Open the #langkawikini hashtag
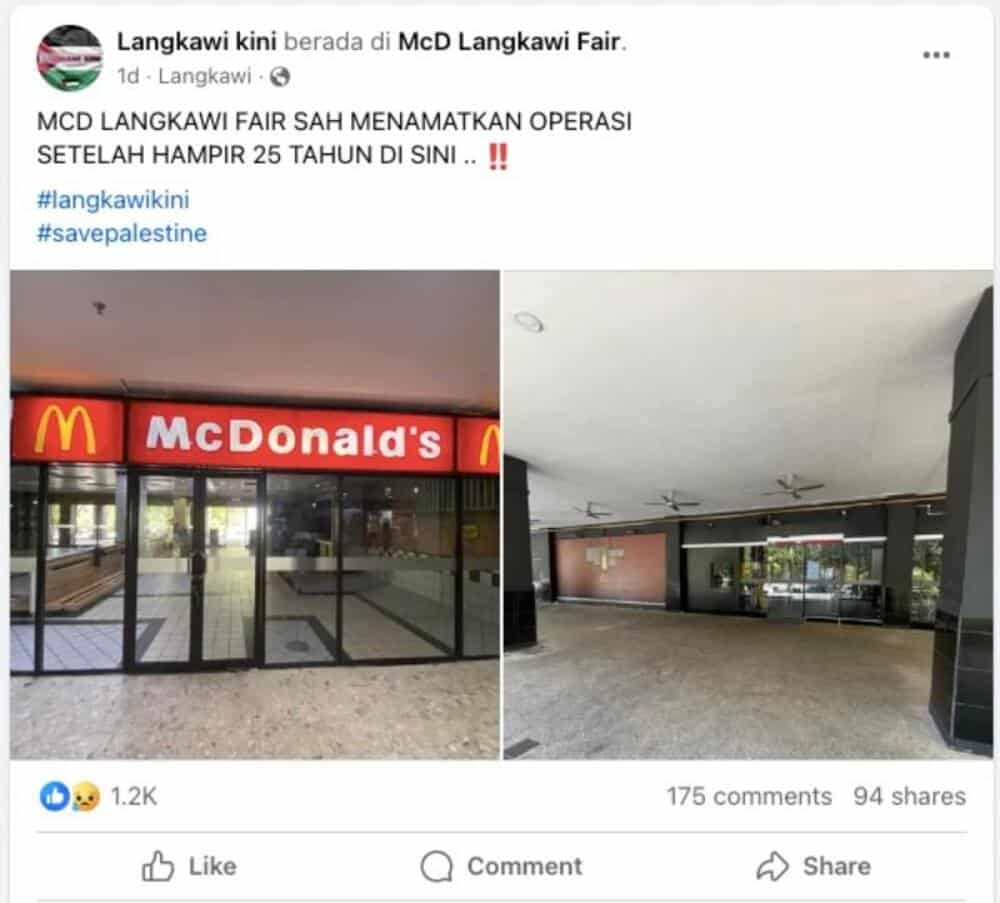The height and width of the screenshot is (903, 1000). pyautogui.click(x=114, y=200)
